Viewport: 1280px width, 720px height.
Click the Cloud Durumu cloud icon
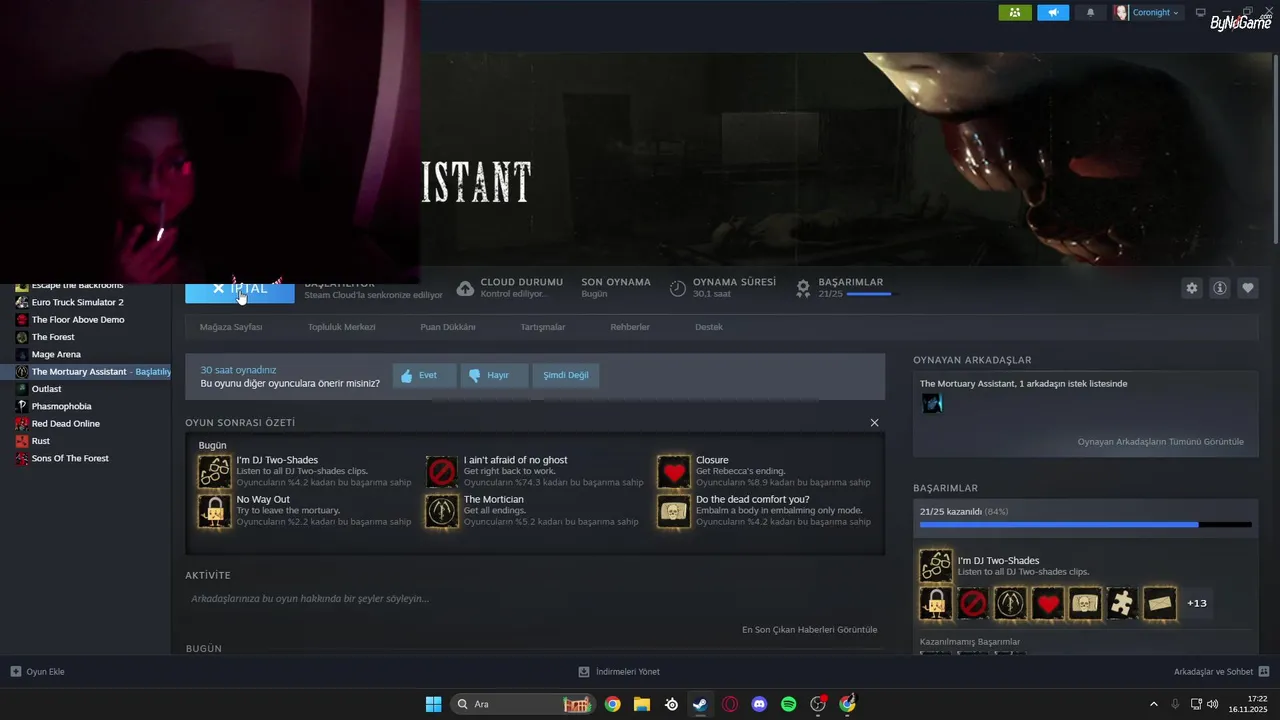click(465, 289)
